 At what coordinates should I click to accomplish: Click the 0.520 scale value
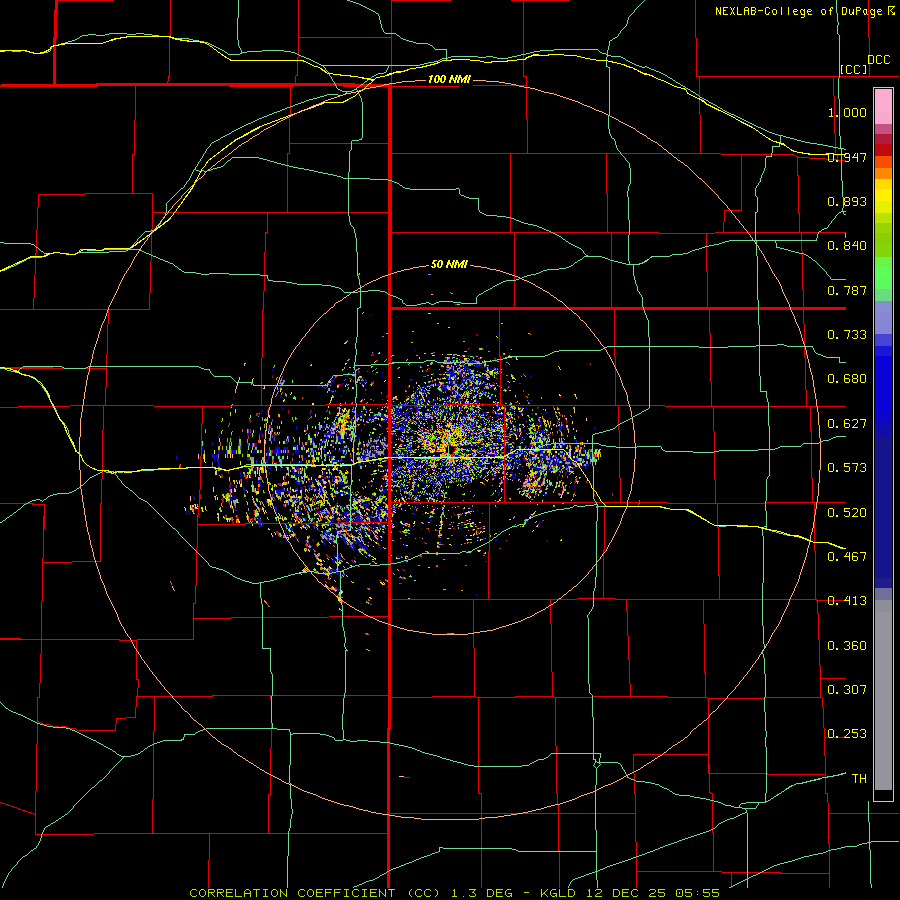coord(847,512)
